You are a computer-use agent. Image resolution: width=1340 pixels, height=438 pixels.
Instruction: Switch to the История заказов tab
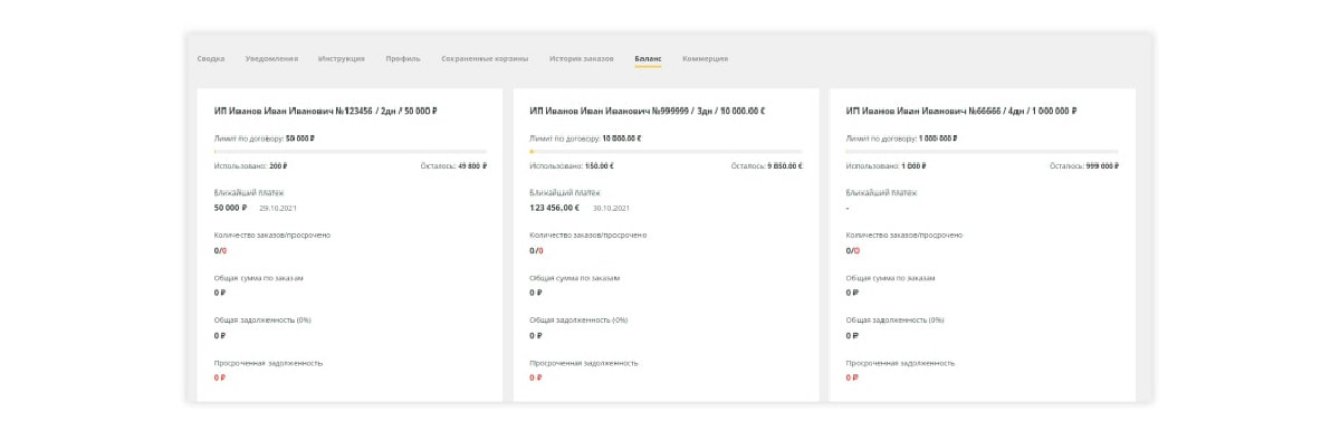pos(581,59)
